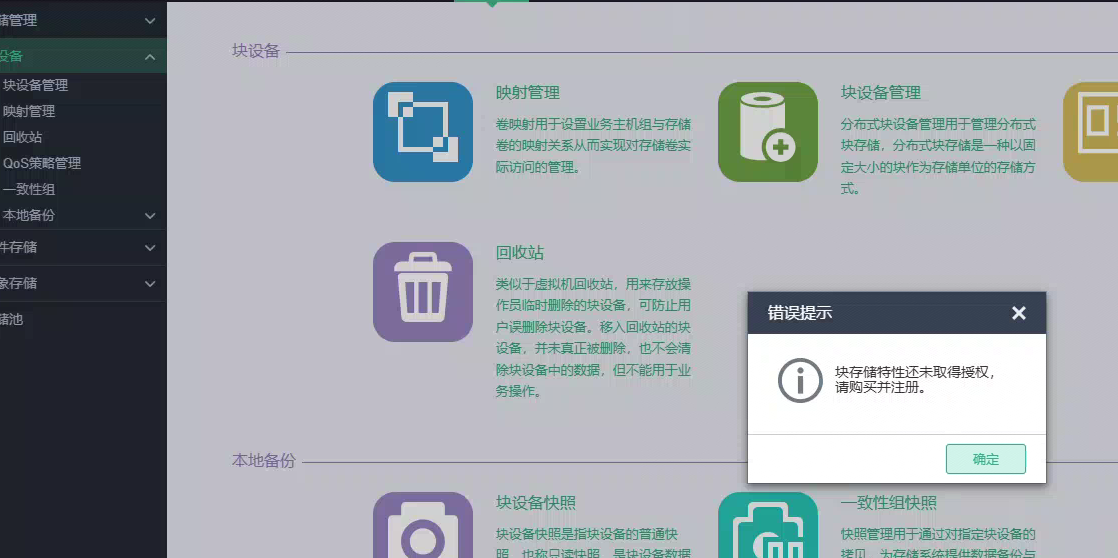Click the 块设备快照 description text
The image size is (1118, 558).
[x=593, y=542]
